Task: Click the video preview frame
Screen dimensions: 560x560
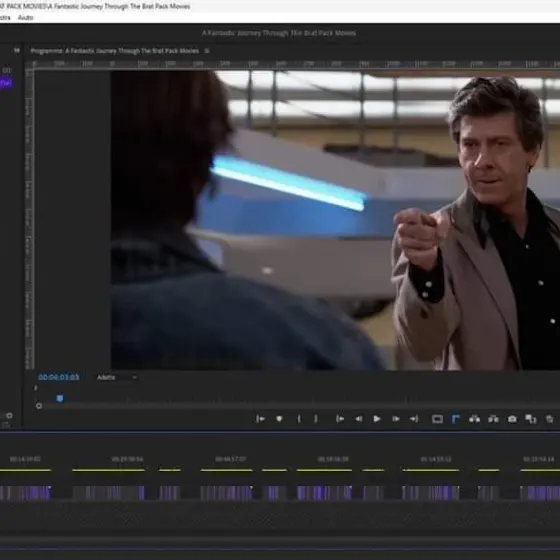Action: point(335,220)
